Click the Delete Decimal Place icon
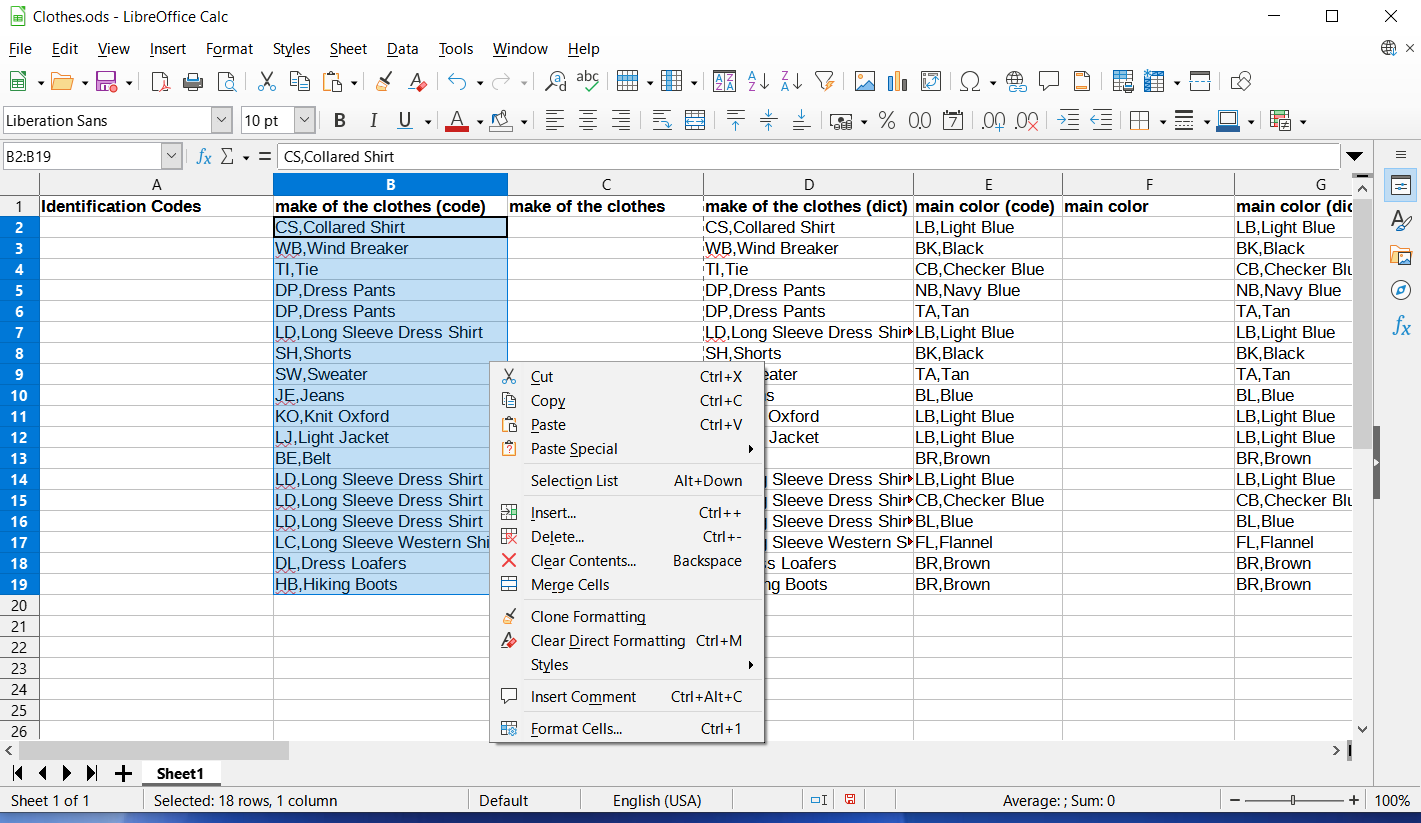Viewport: 1421px width, 823px height. click(1026, 121)
